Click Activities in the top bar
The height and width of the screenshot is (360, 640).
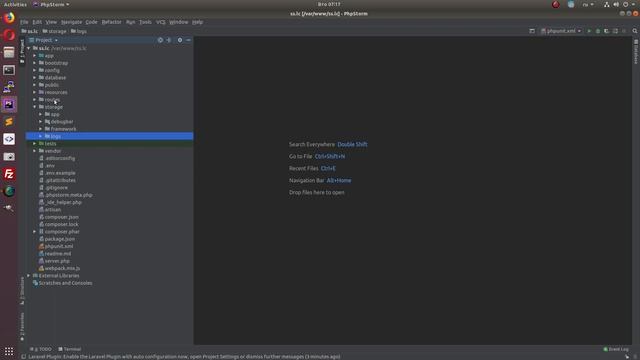[x=15, y=4]
